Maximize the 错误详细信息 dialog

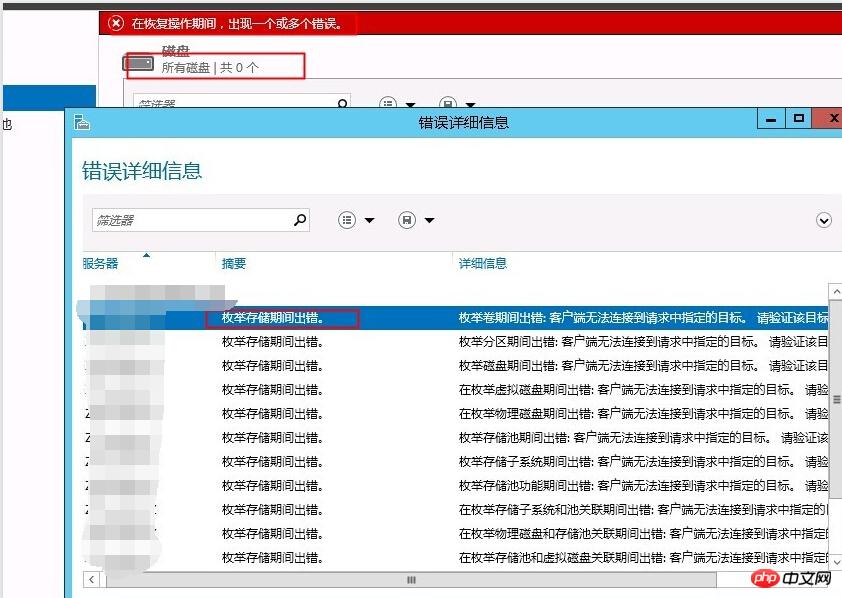[799, 119]
